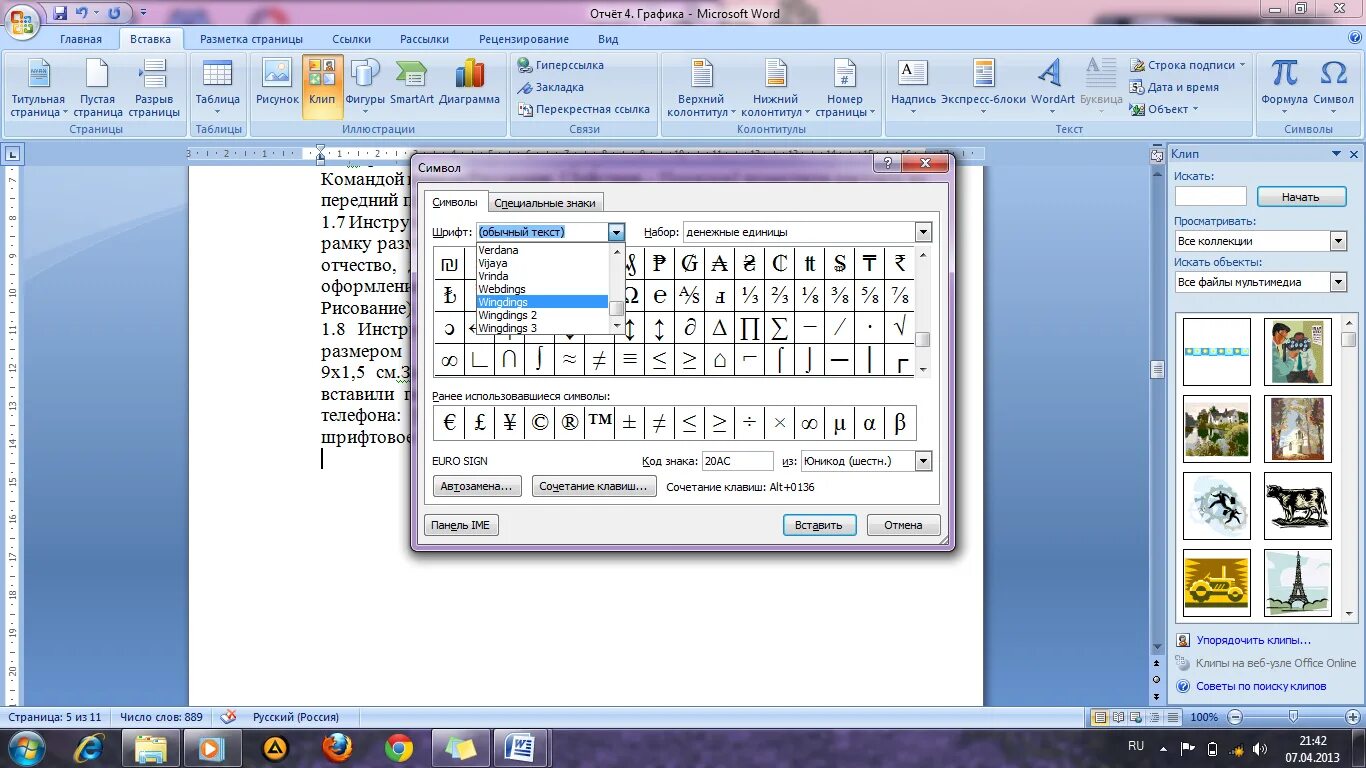Open Советы по поиску клипов link
The width and height of the screenshot is (1366, 768).
click(x=1261, y=686)
